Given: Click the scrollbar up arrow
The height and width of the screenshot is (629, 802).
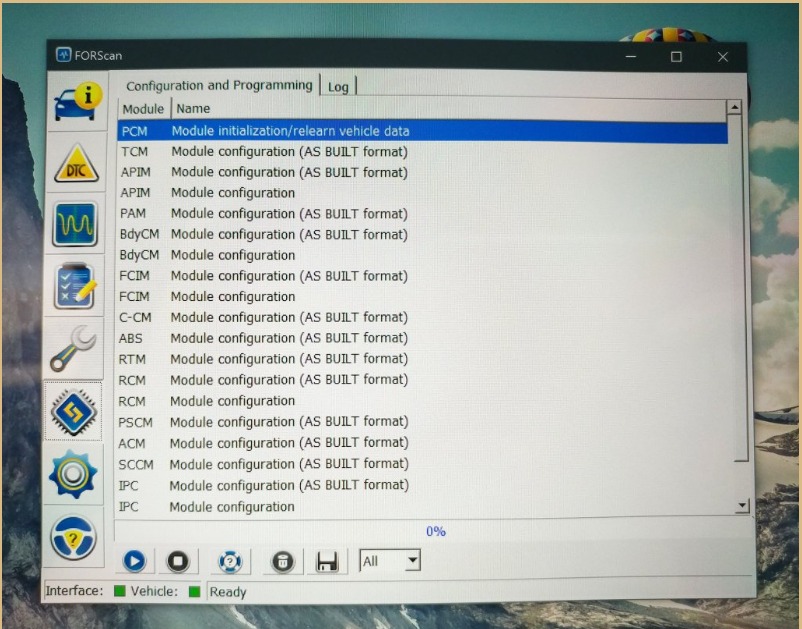Looking at the screenshot, I should 734,107.
